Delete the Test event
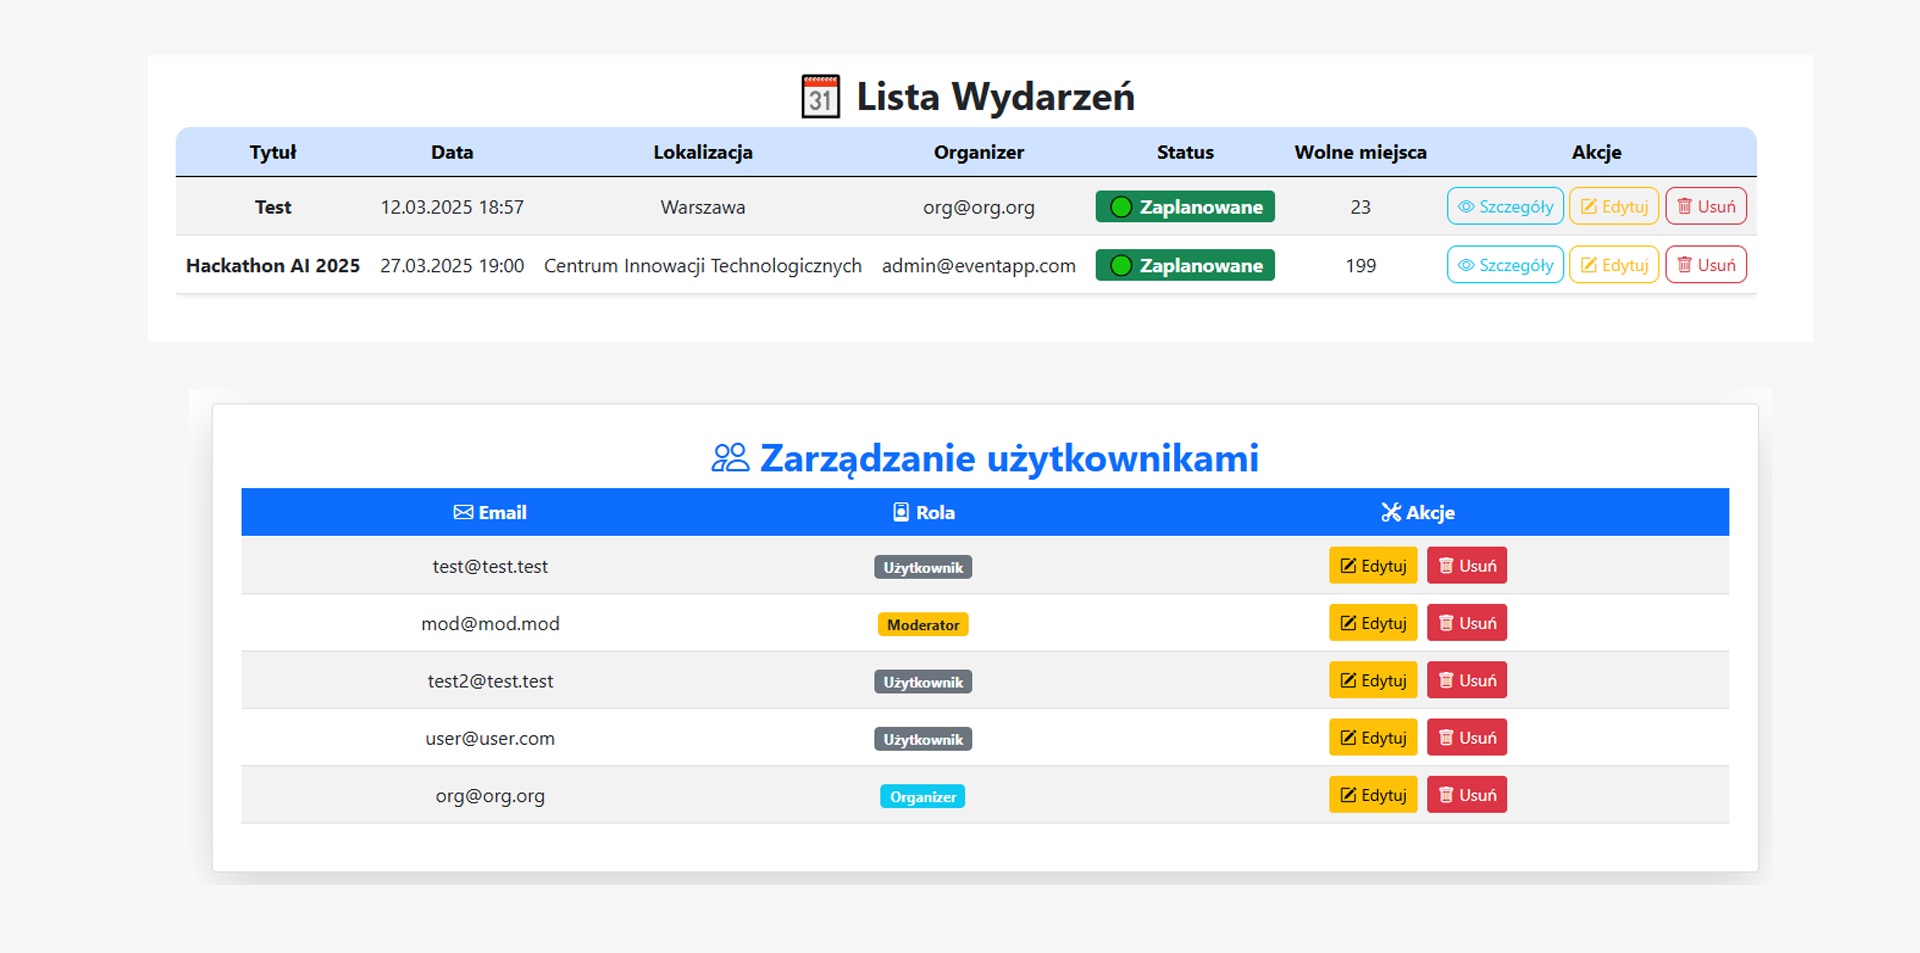 tap(1706, 206)
